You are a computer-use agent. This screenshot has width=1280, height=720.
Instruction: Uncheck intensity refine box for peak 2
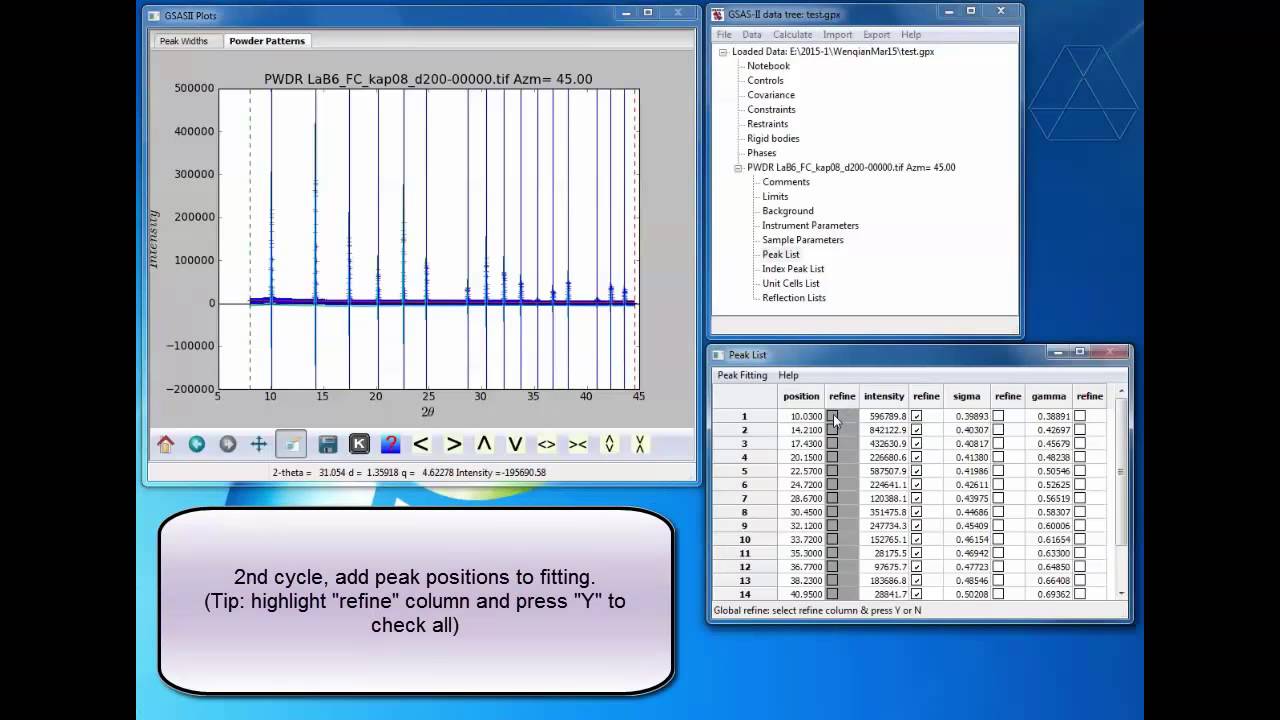916,430
